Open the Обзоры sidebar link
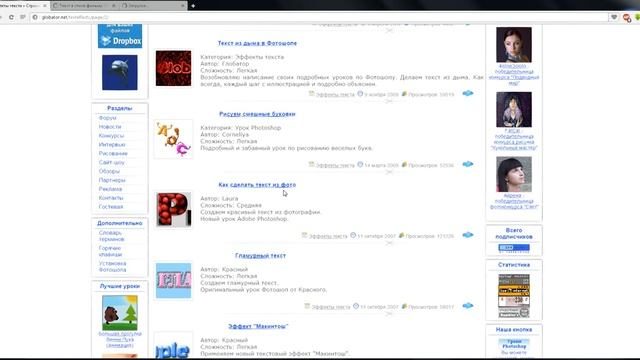640x360 pixels. [x=109, y=171]
